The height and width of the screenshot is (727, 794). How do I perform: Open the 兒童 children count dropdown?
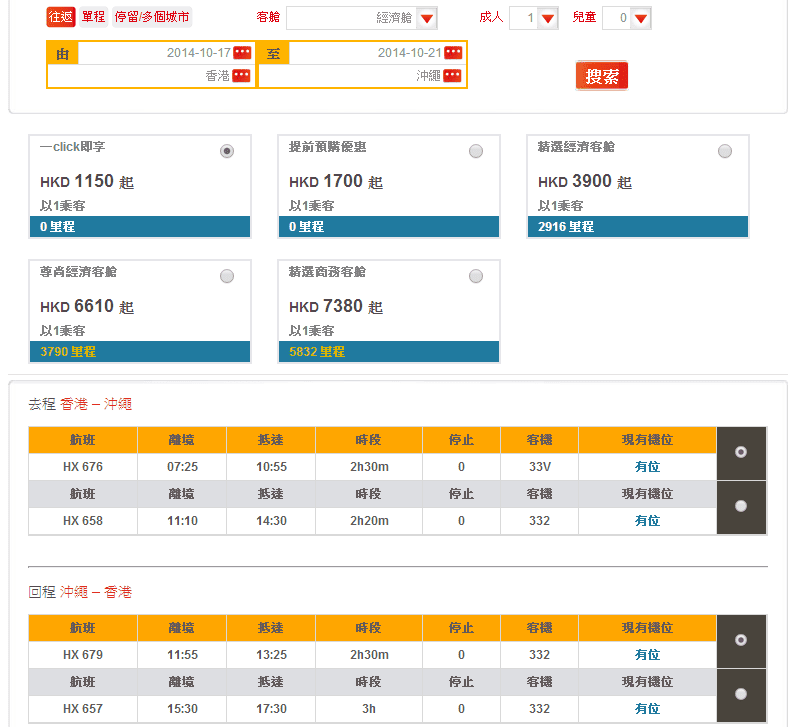click(641, 18)
